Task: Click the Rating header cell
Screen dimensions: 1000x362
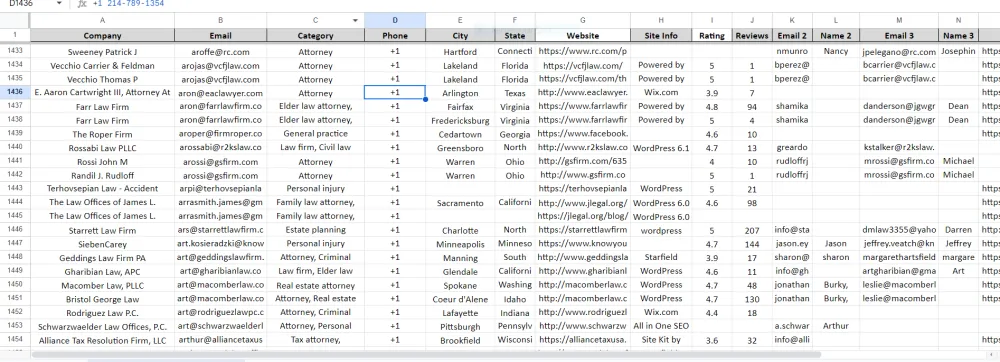Action: point(712,36)
